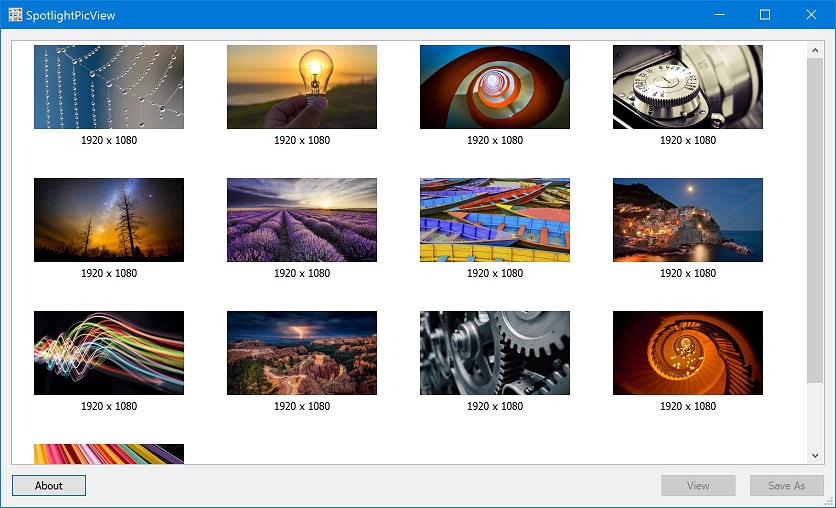The width and height of the screenshot is (836, 508).
Task: Click 1920 x 1080 label under colorful boats
Action: [x=495, y=273]
